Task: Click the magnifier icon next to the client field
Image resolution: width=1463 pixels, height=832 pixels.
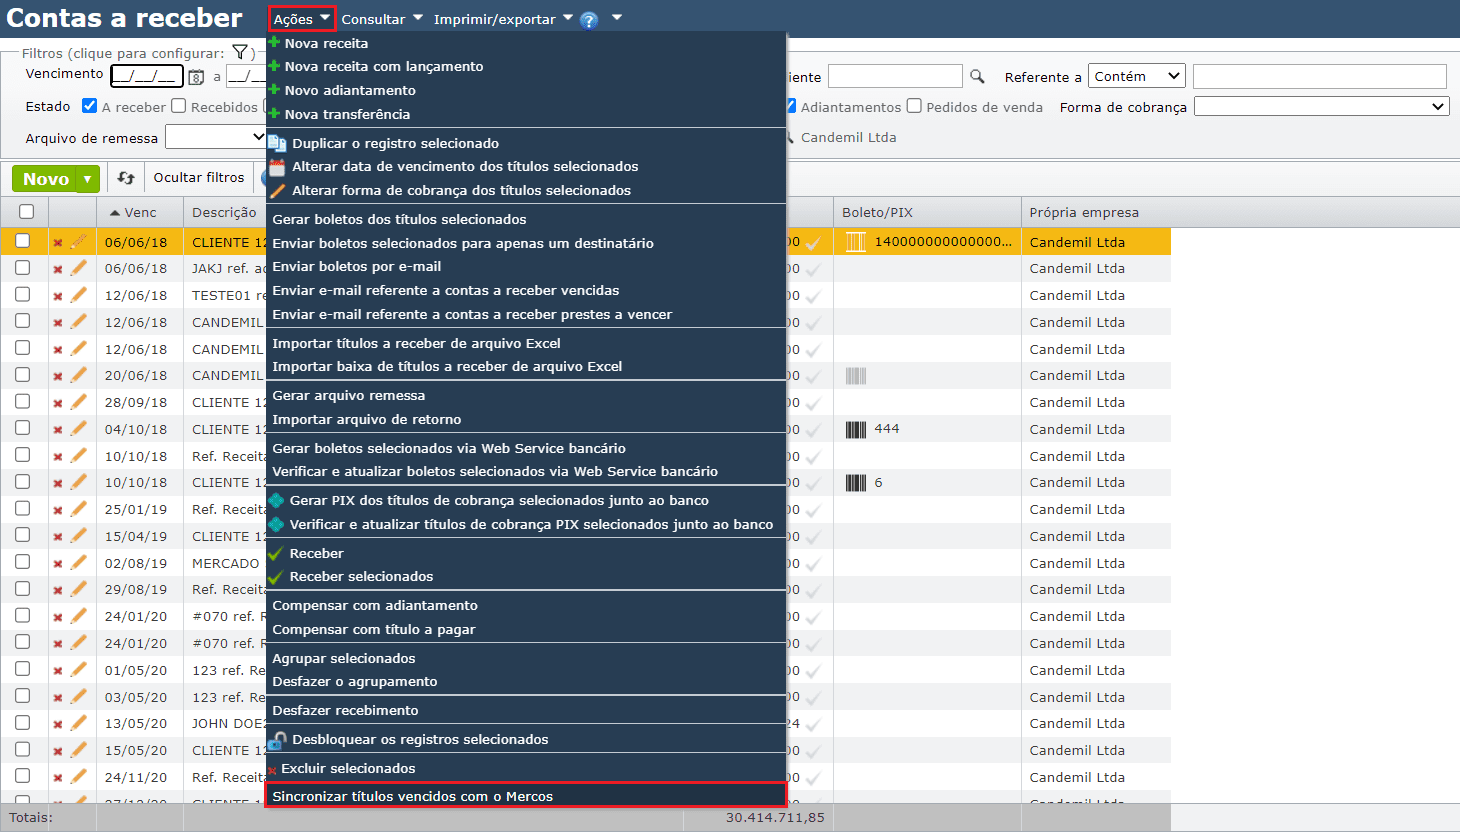Action: click(x=977, y=76)
